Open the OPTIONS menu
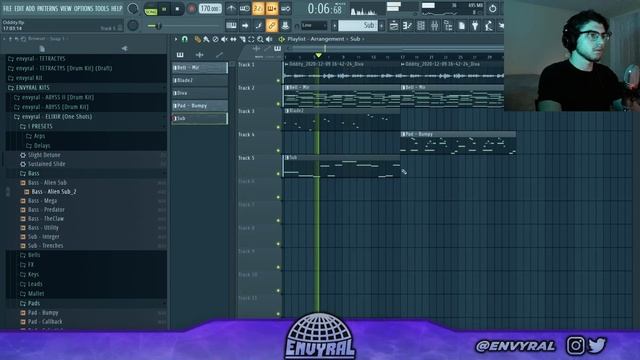The width and height of the screenshot is (640, 360). [x=84, y=9]
